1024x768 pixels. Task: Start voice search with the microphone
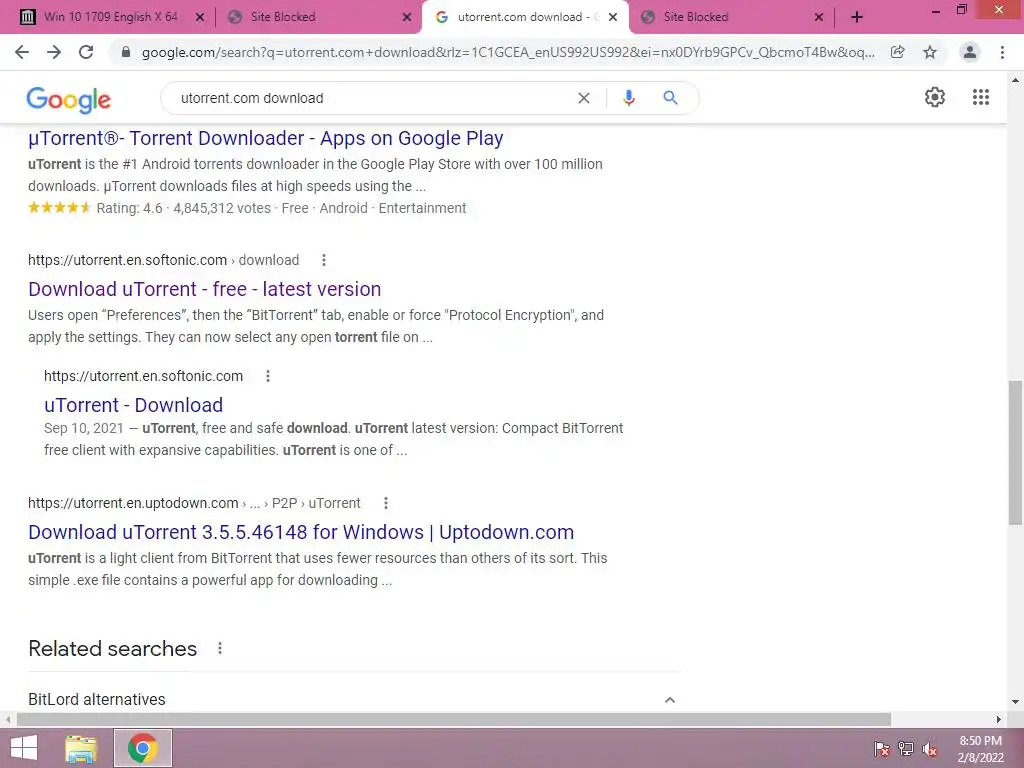point(629,98)
